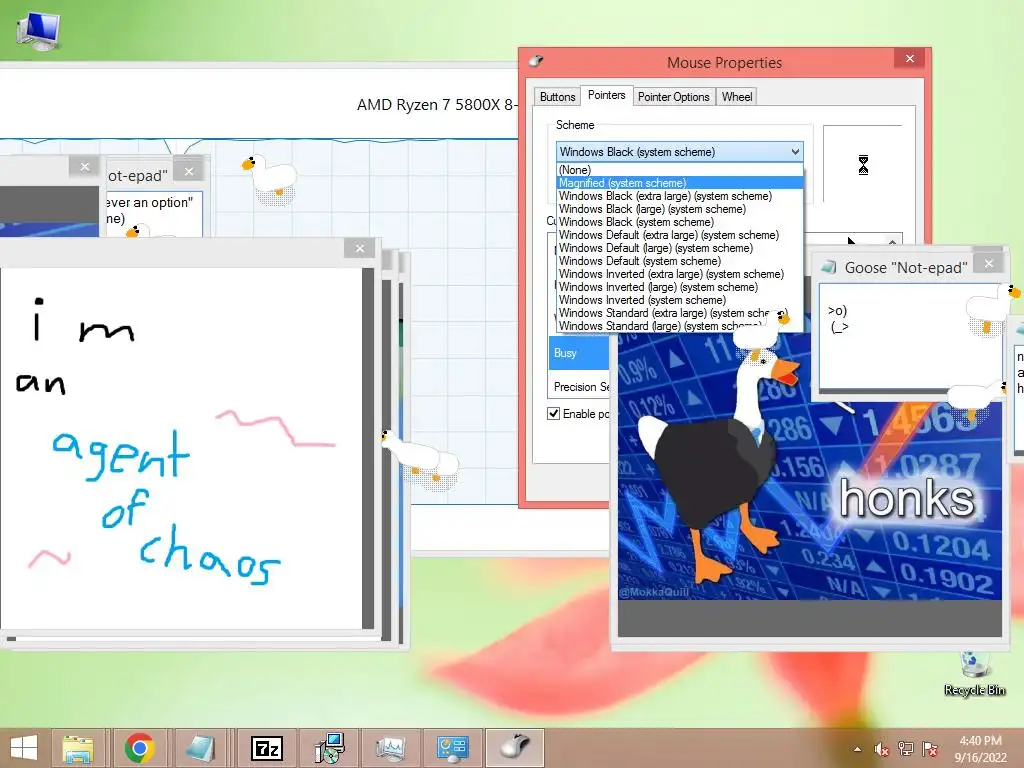The height and width of the screenshot is (768, 1024).
Task: Choose Windows Inverted (extra large) scheme
Action: click(x=679, y=274)
